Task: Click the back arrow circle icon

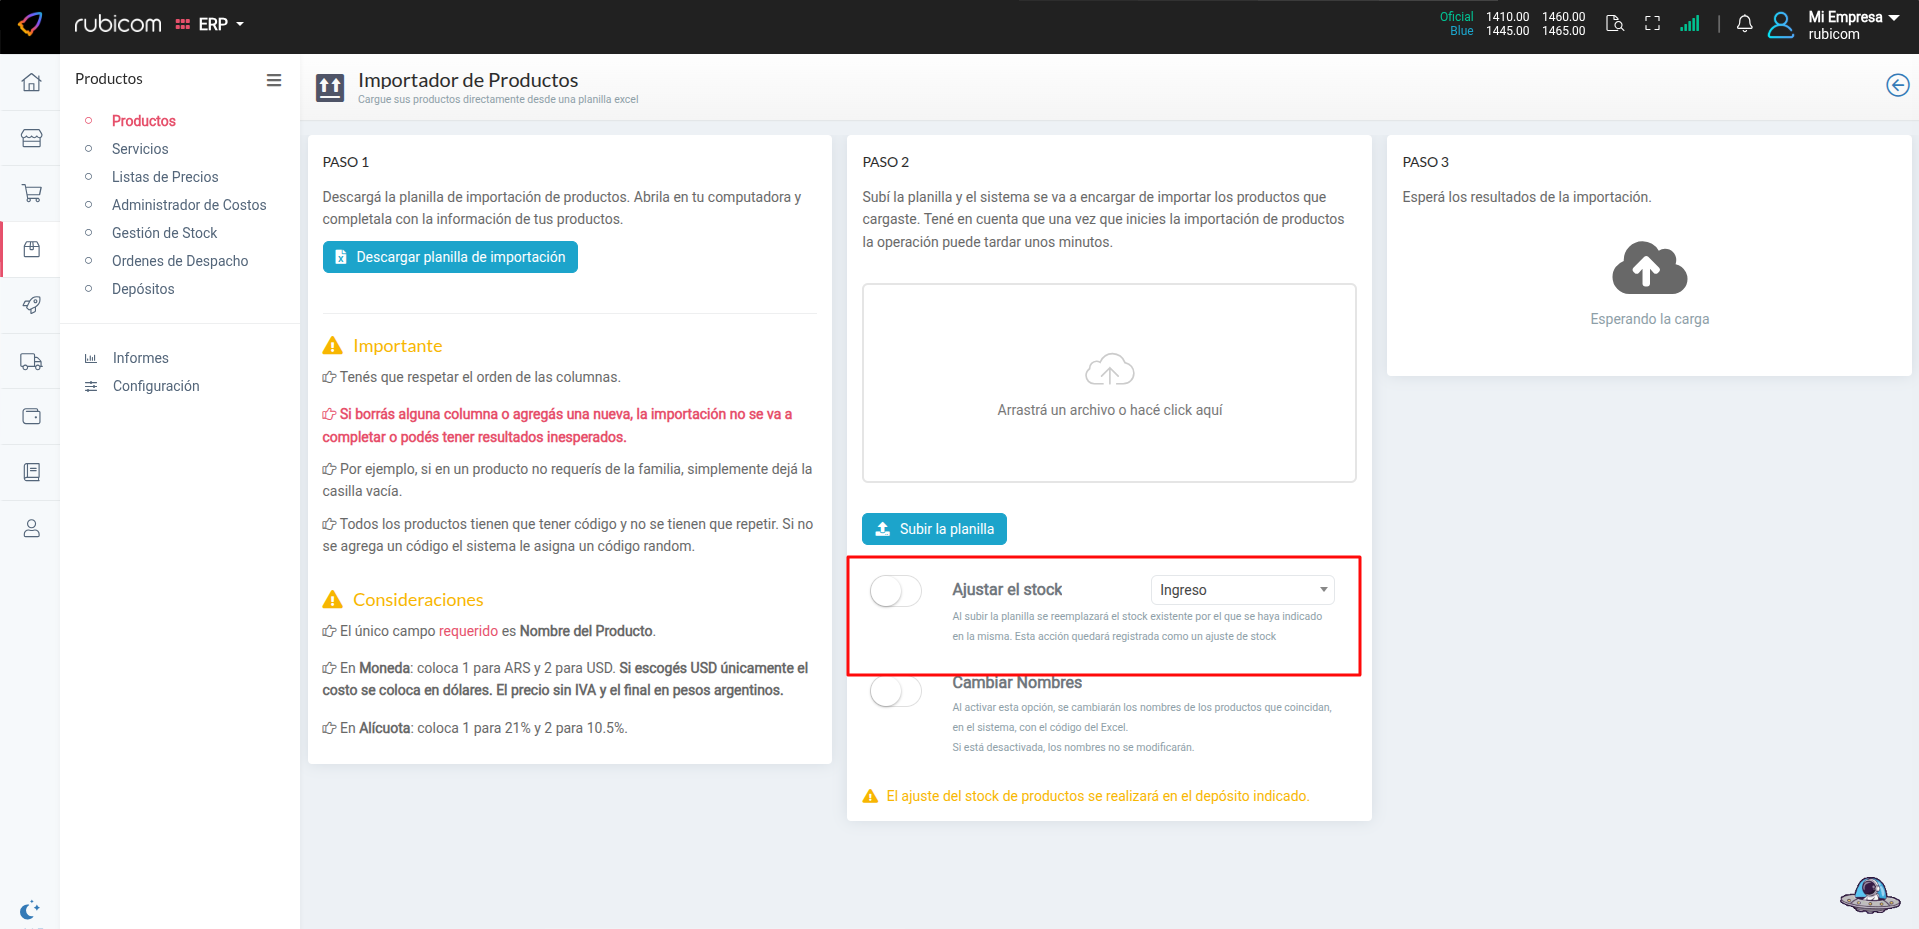Action: [1897, 85]
